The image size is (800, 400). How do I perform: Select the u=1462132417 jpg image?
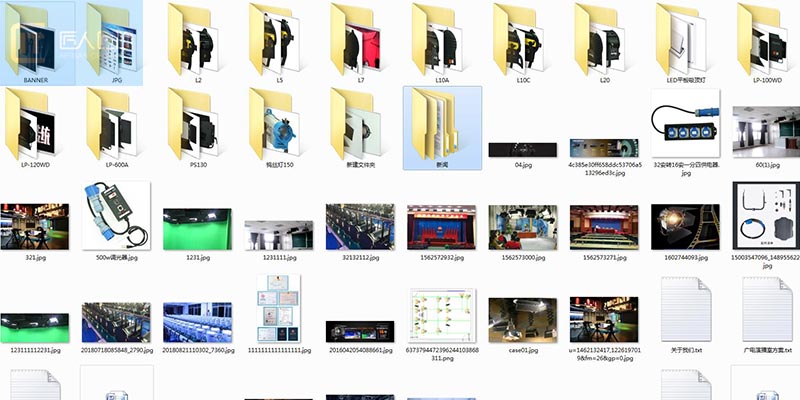604,319
